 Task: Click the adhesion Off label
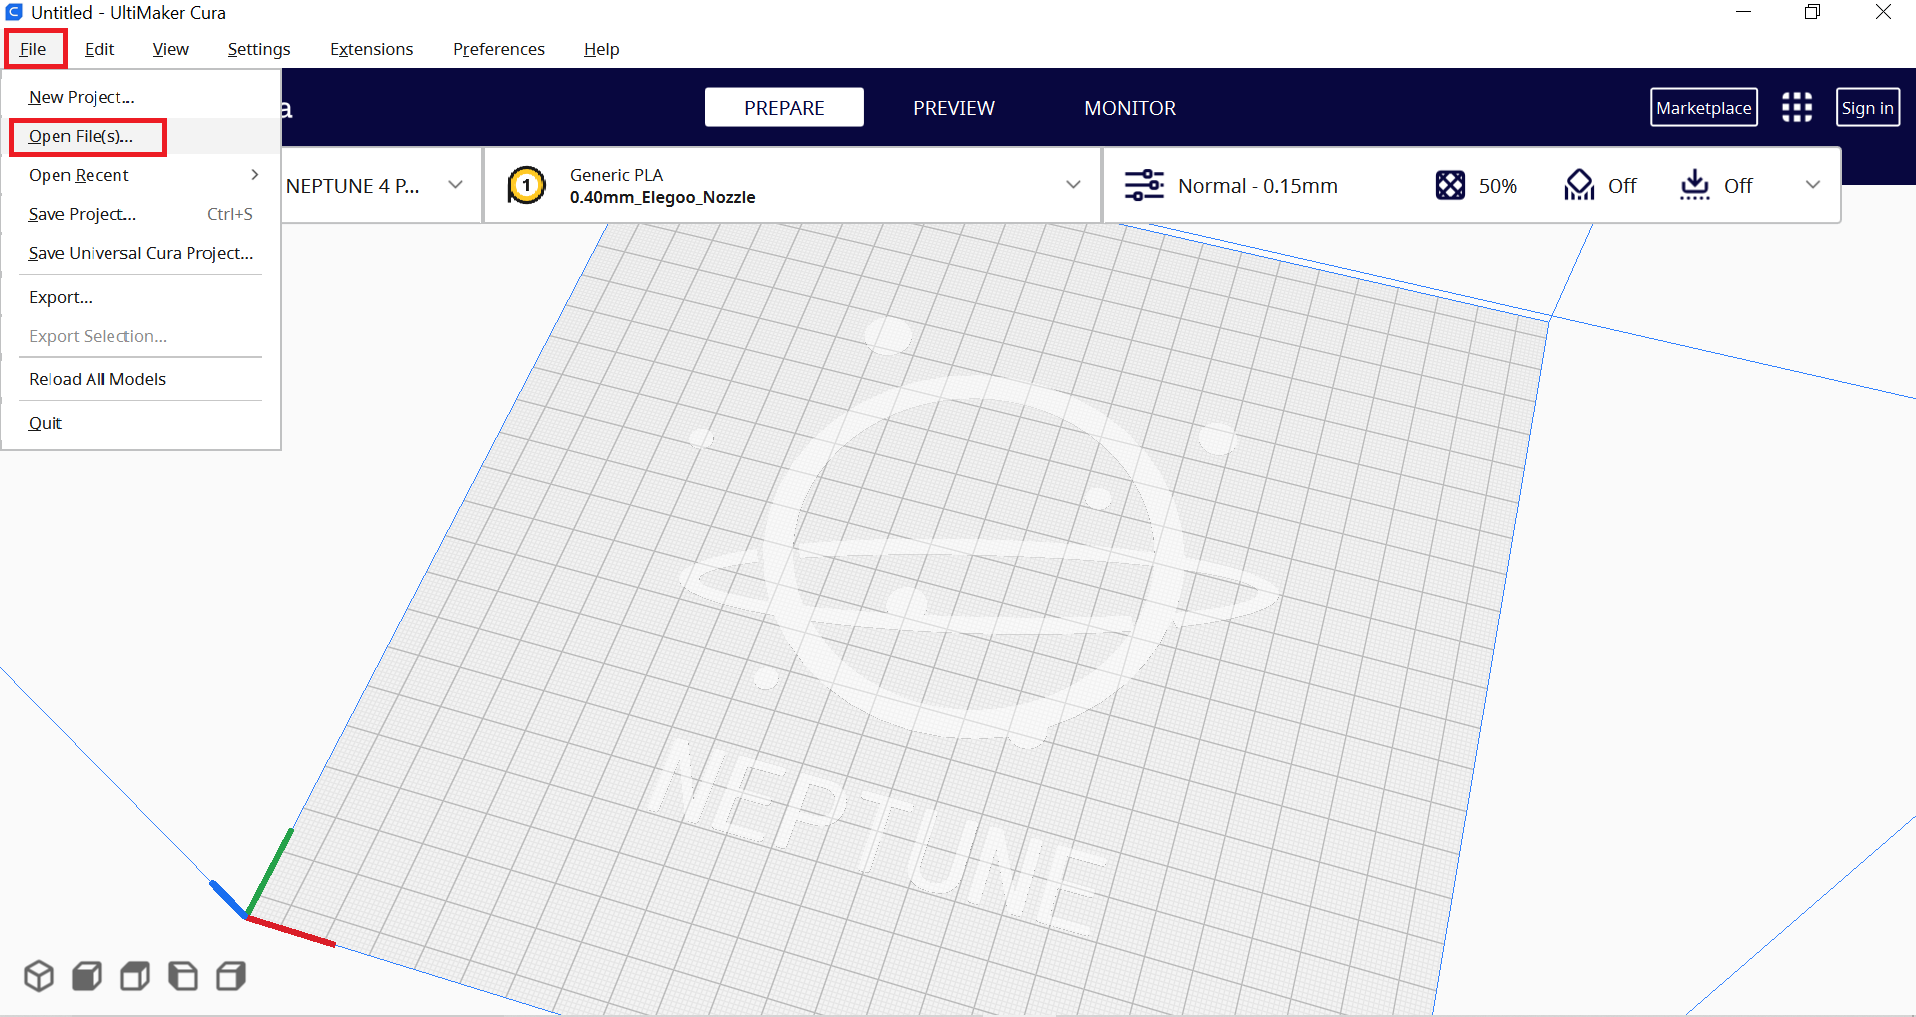(1738, 186)
